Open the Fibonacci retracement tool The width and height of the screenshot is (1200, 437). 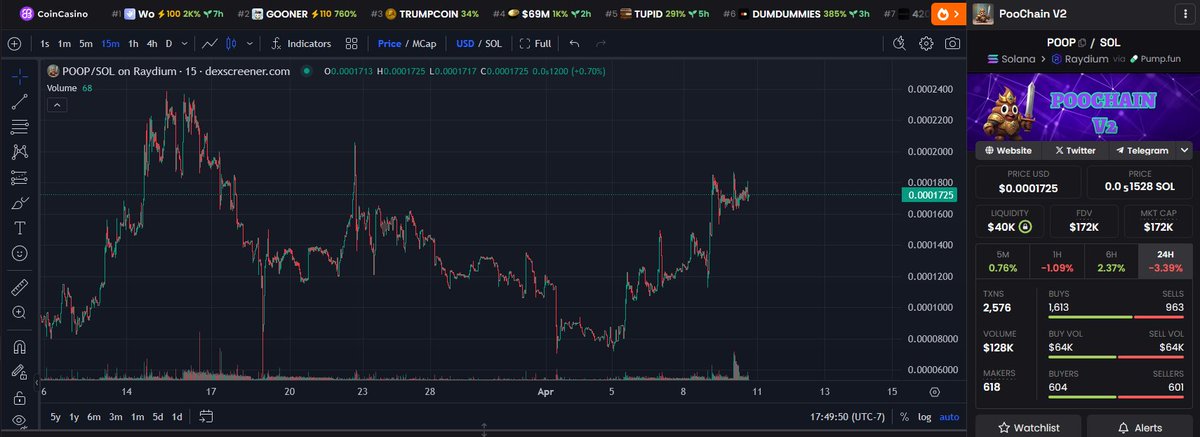click(x=19, y=127)
